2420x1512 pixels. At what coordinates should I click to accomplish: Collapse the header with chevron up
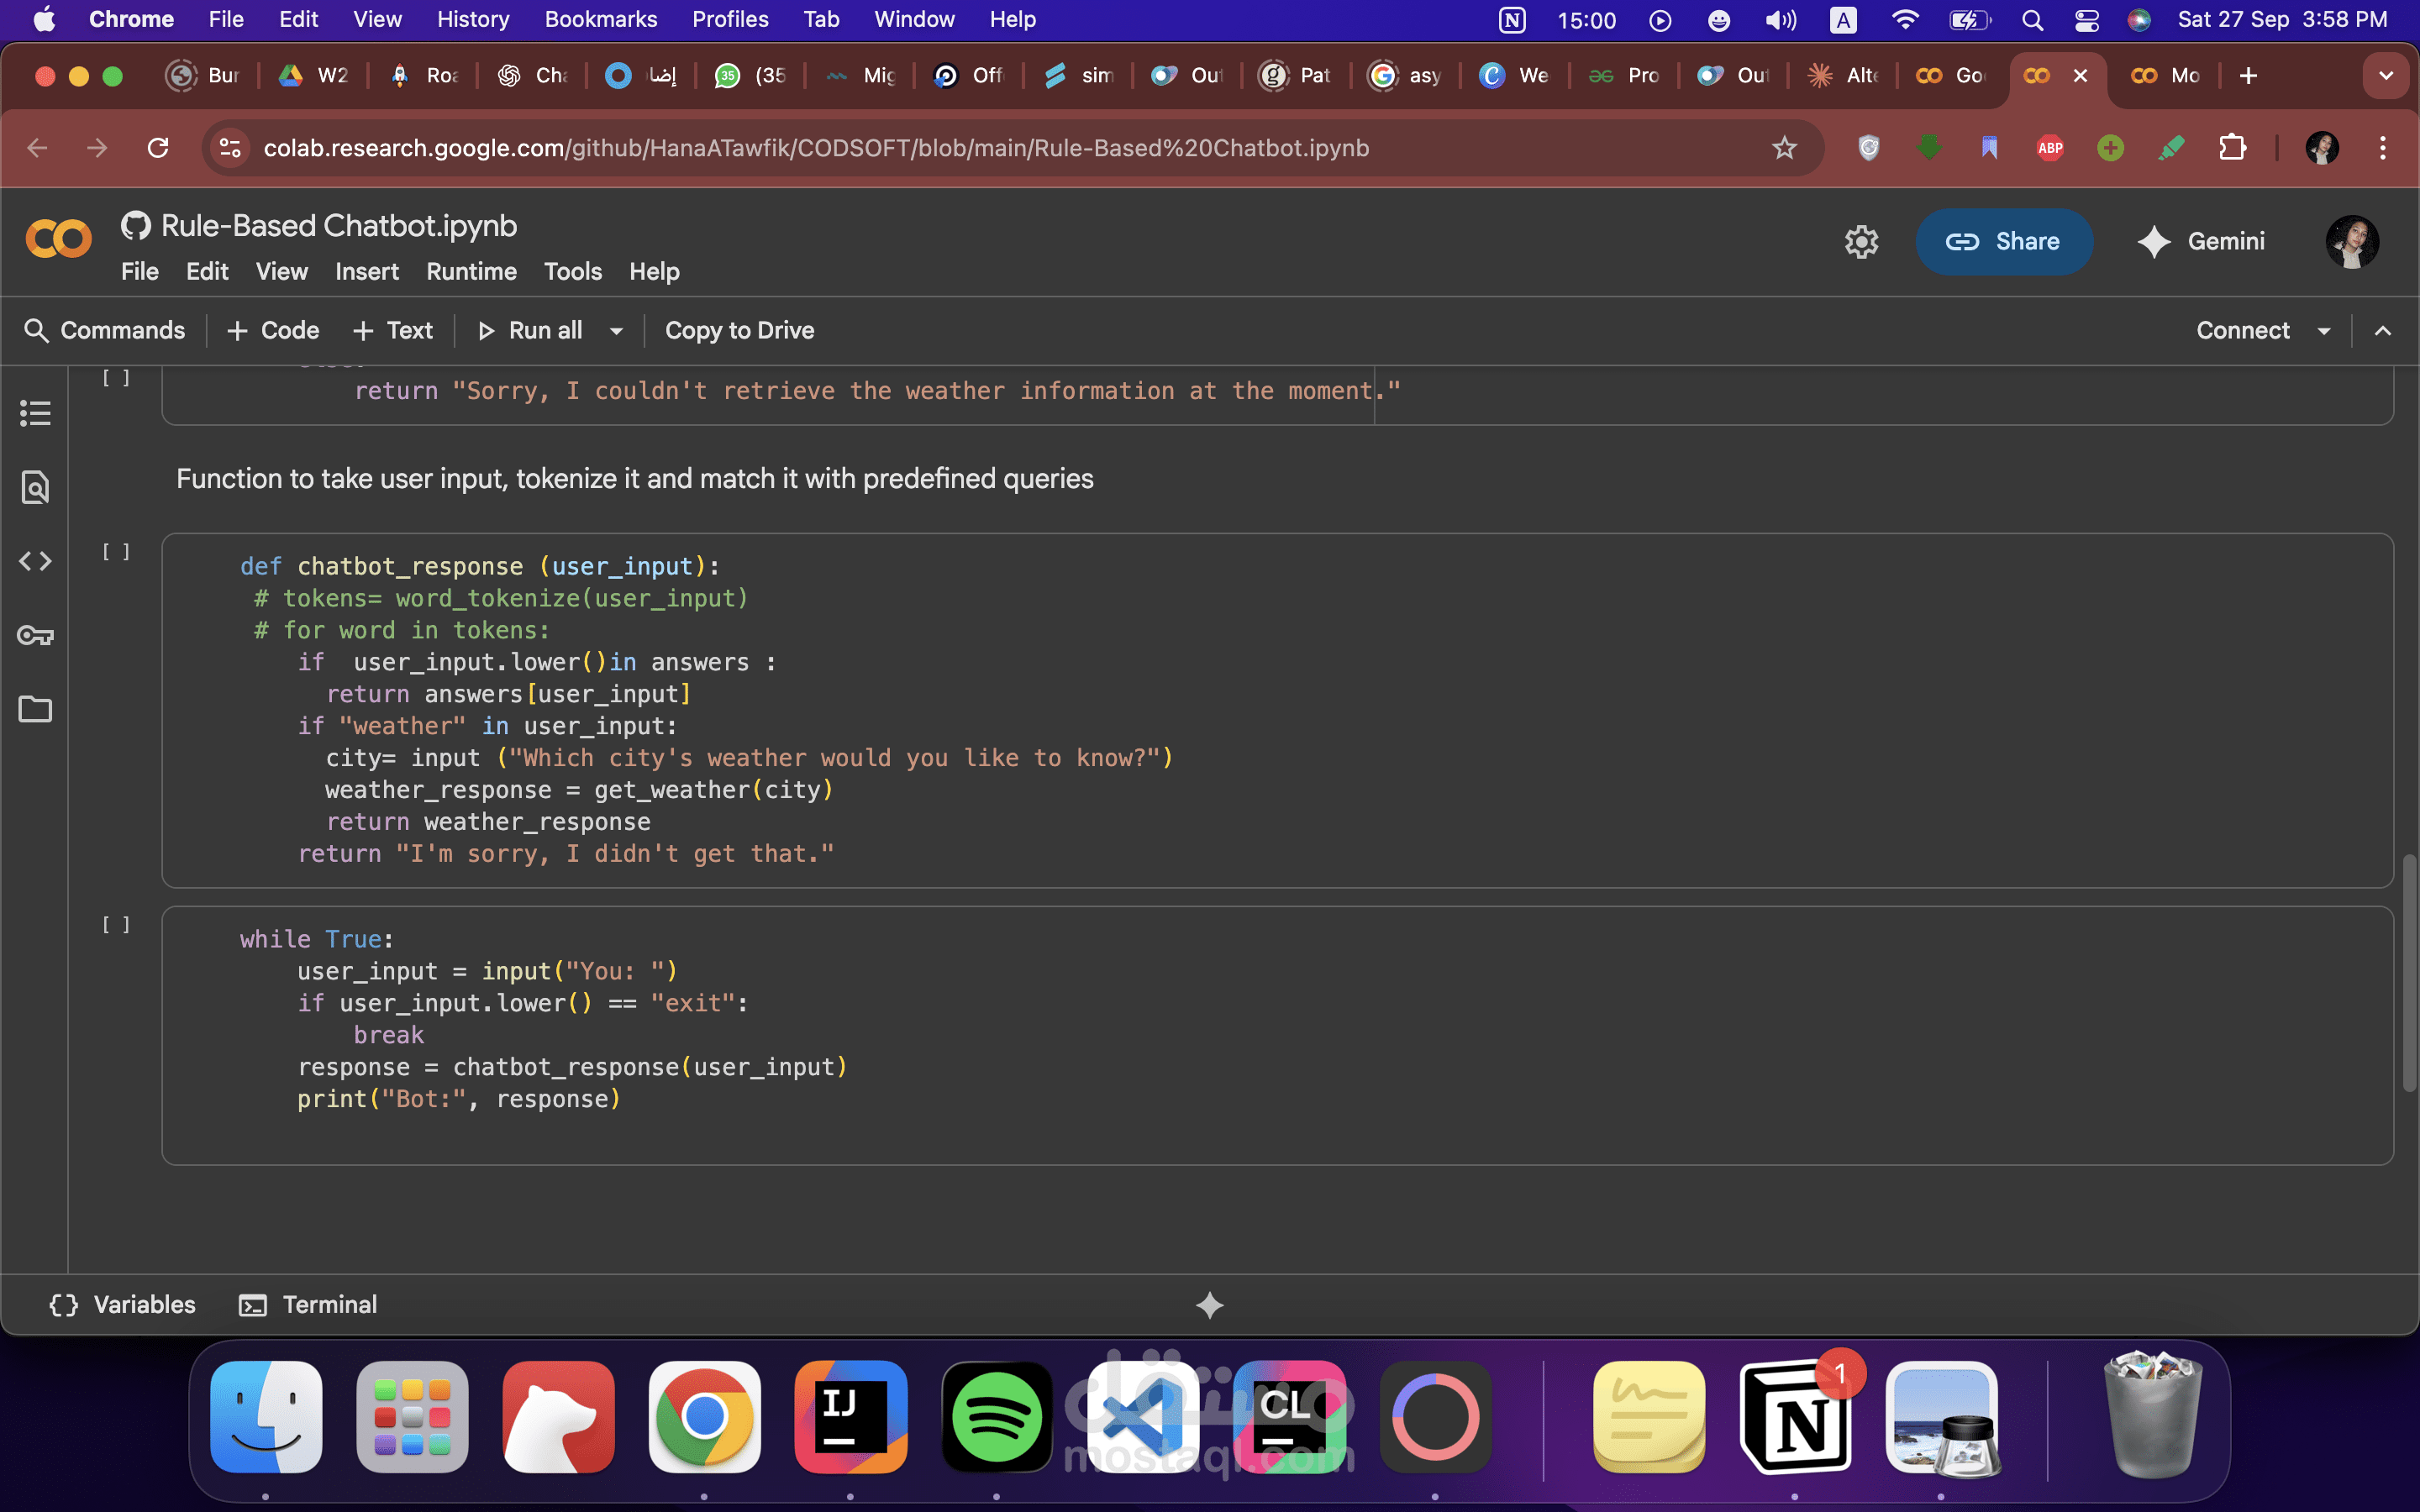(x=2383, y=331)
